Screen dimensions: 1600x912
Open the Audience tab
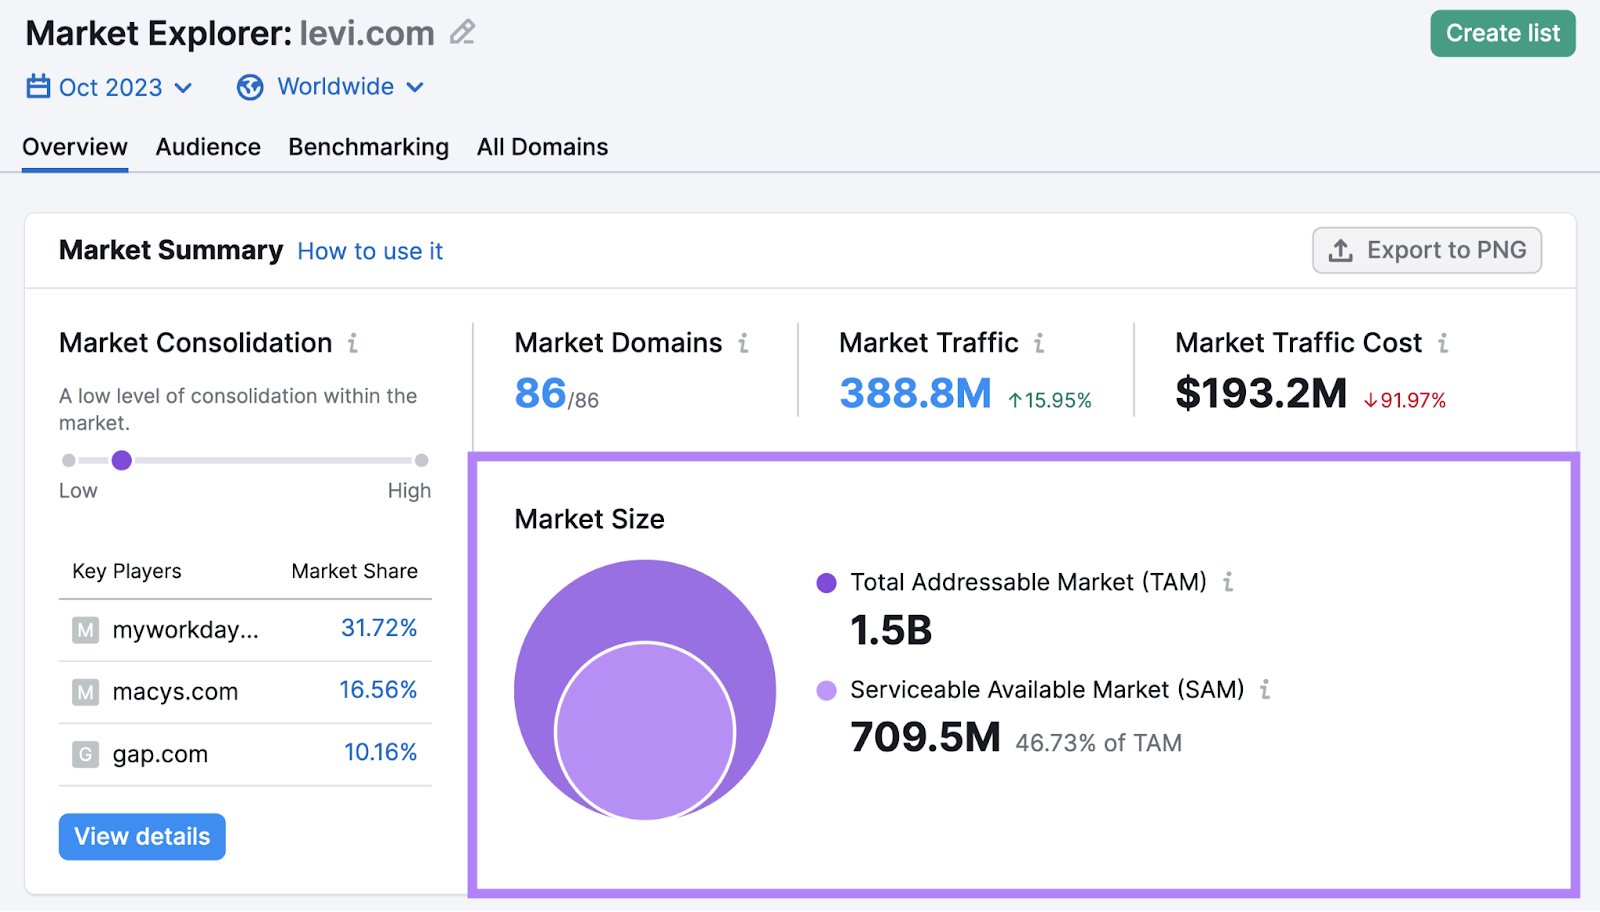coord(207,146)
